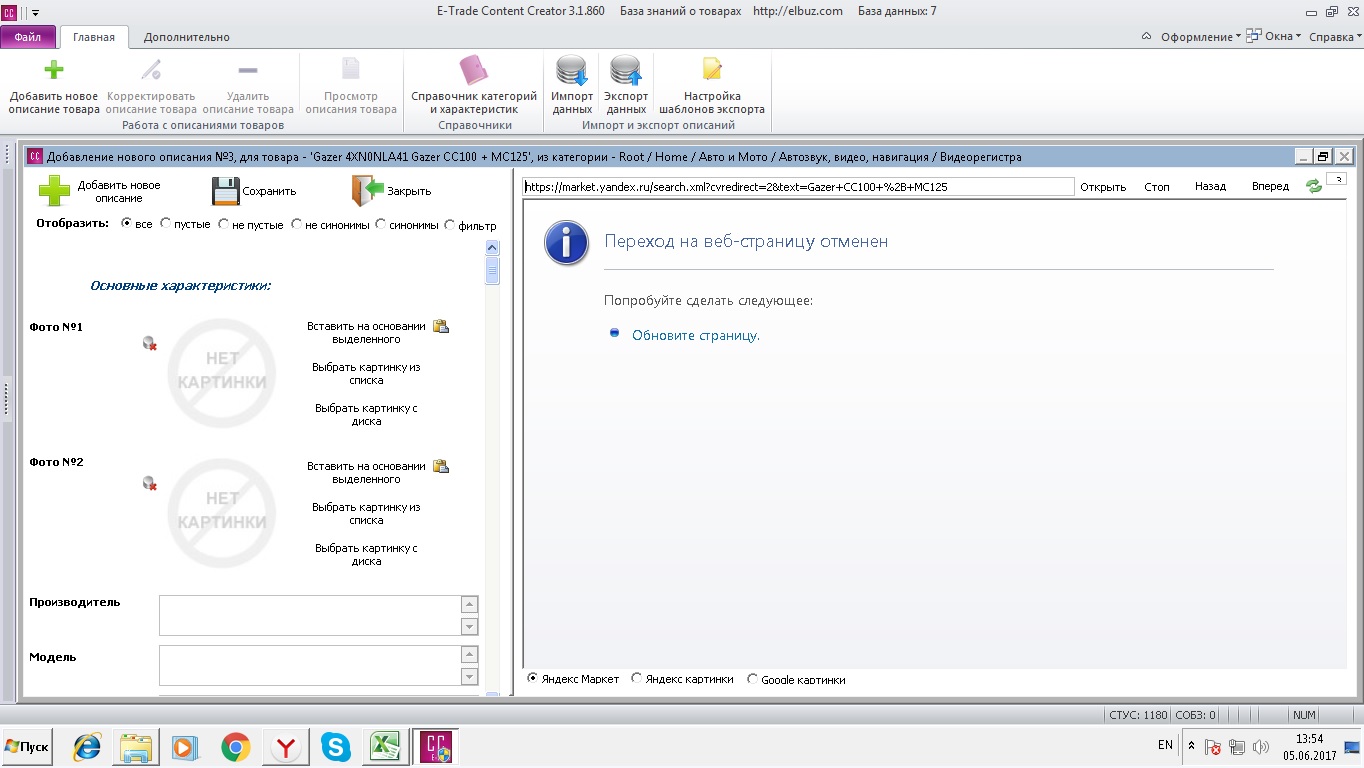
Task: Select the 'не пустые' display radio button
Action: point(223,224)
